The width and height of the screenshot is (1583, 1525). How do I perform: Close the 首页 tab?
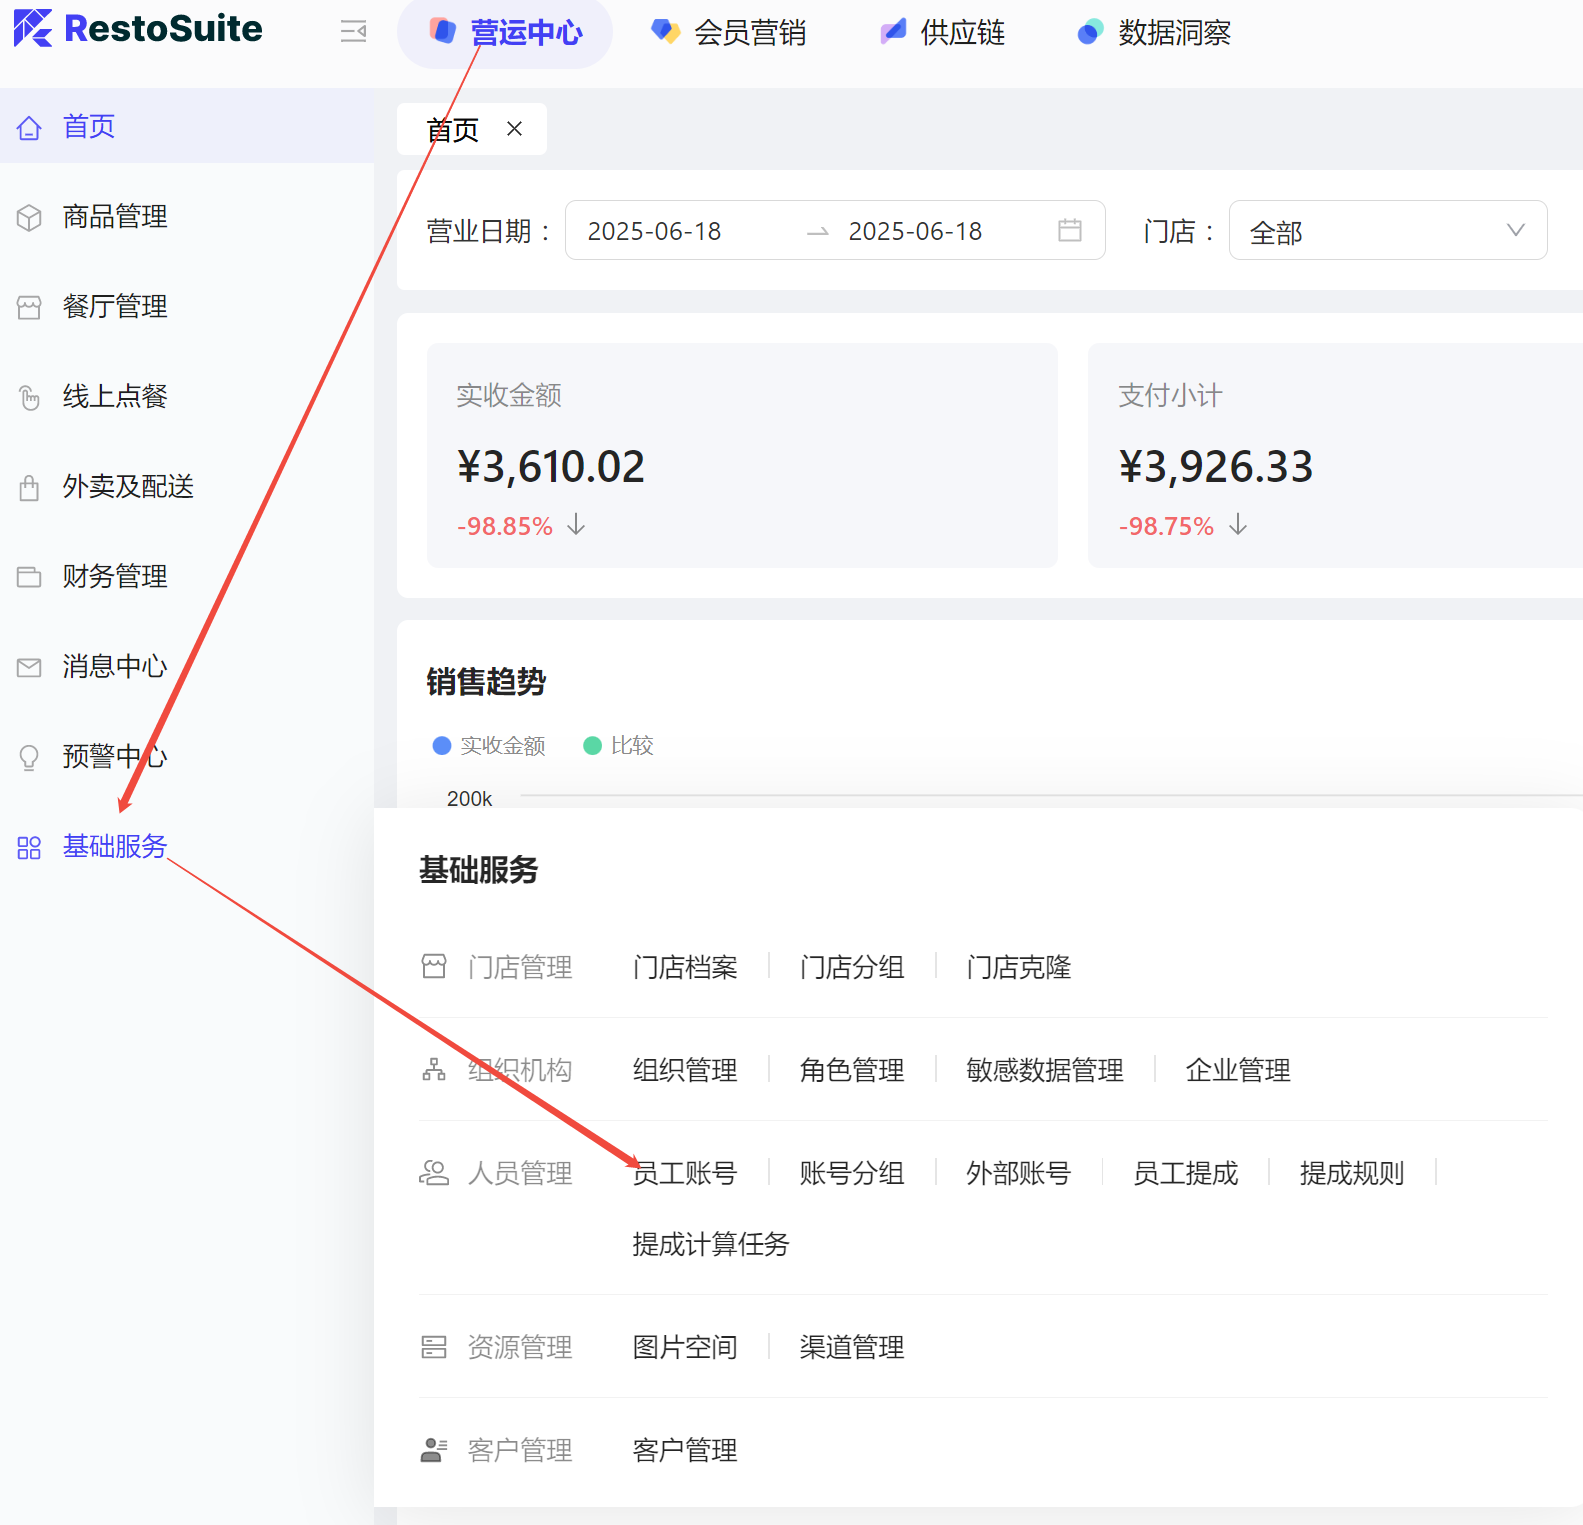(514, 128)
